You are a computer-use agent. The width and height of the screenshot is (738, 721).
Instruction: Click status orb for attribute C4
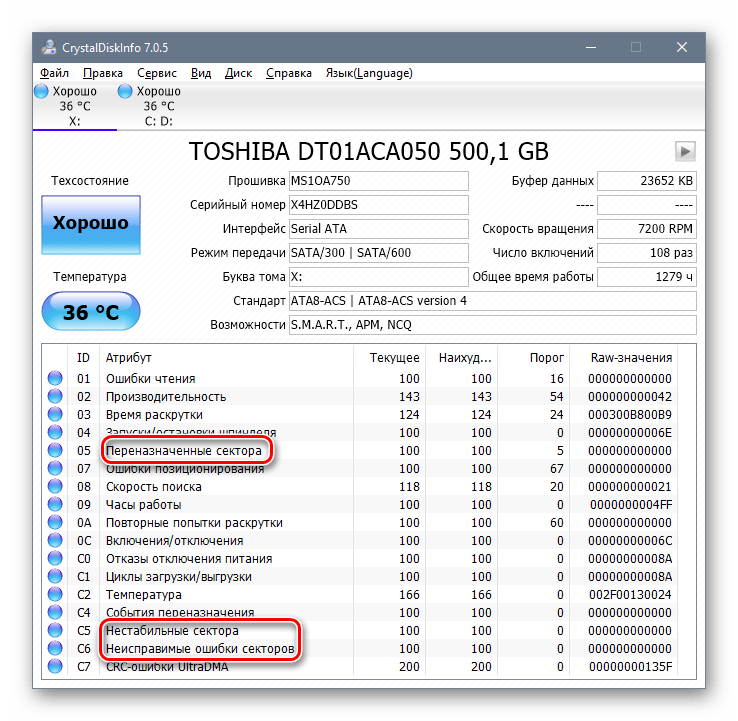(x=55, y=612)
